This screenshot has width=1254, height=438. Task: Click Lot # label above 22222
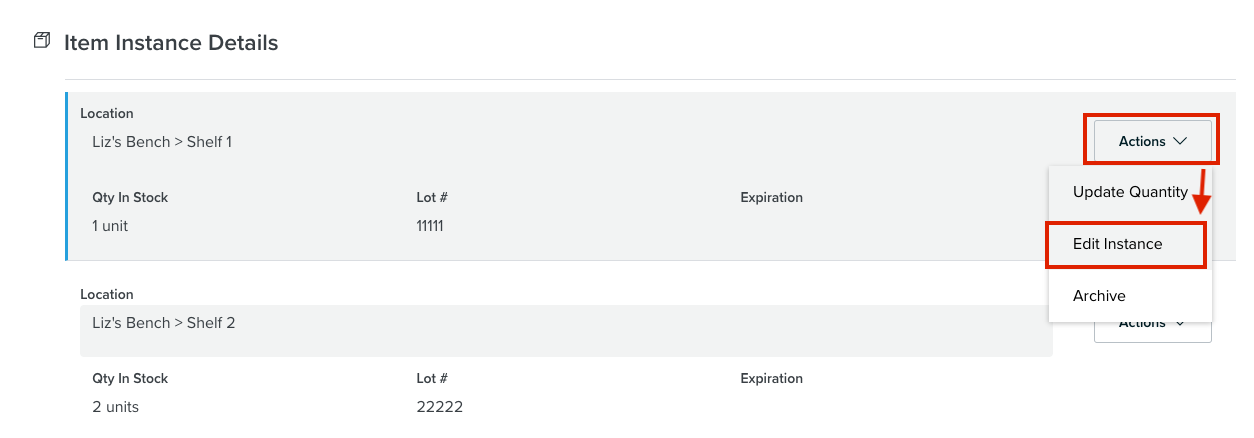coord(432,378)
